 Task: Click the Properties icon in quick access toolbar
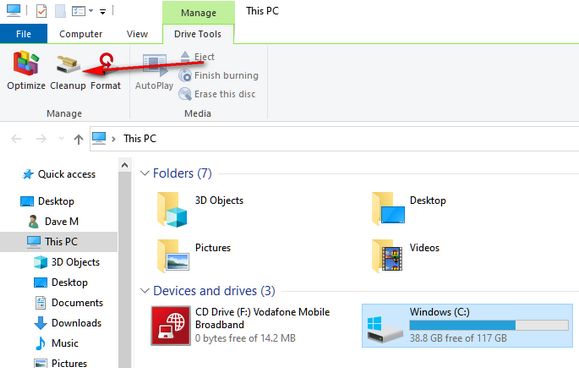coord(41,11)
